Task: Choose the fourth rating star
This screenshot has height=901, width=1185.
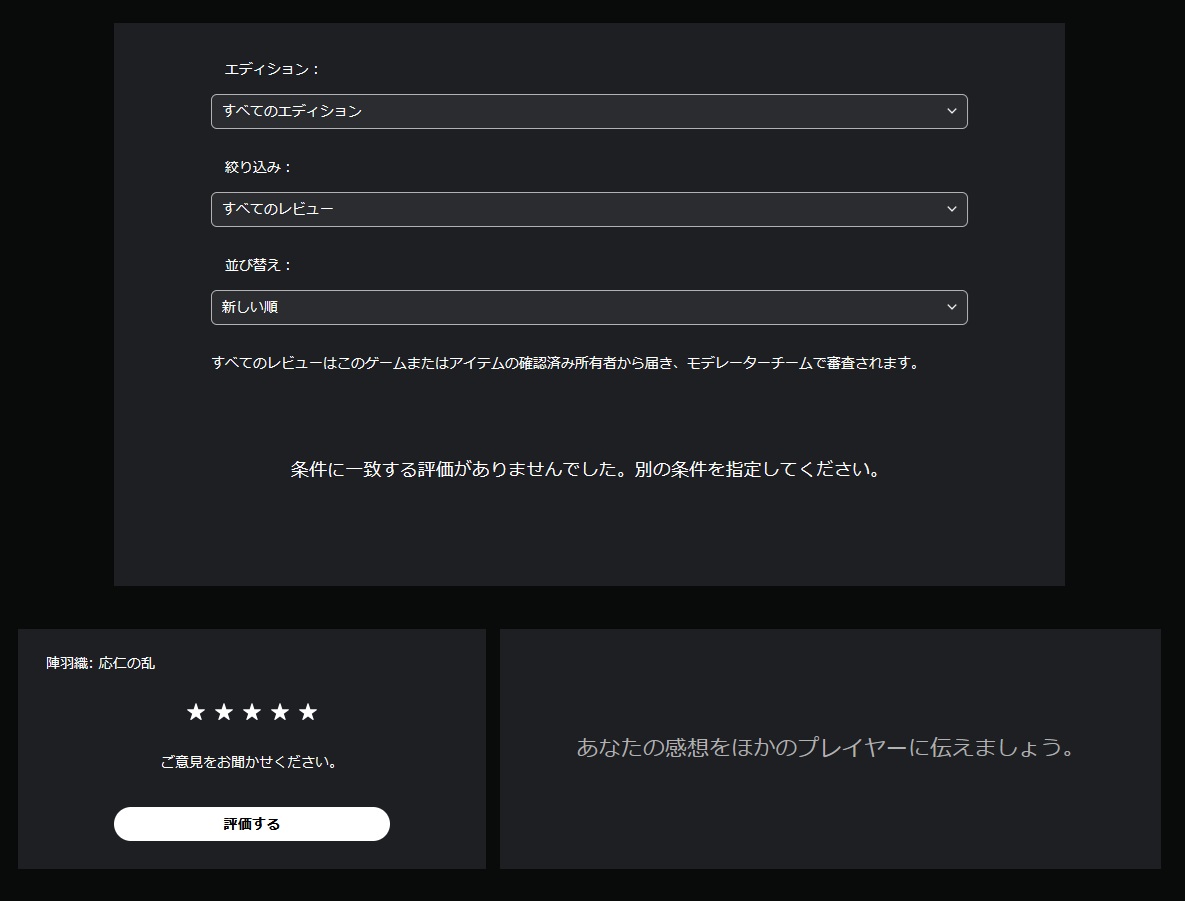Action: click(x=280, y=712)
